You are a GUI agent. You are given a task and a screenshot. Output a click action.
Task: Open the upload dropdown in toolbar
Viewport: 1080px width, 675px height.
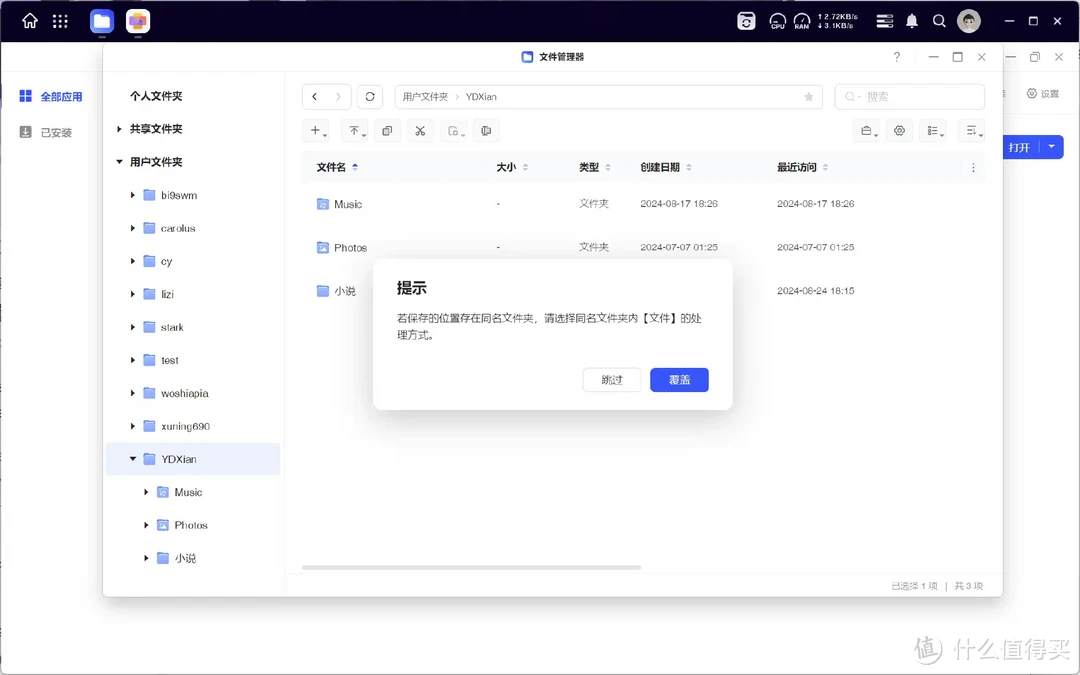[355, 131]
